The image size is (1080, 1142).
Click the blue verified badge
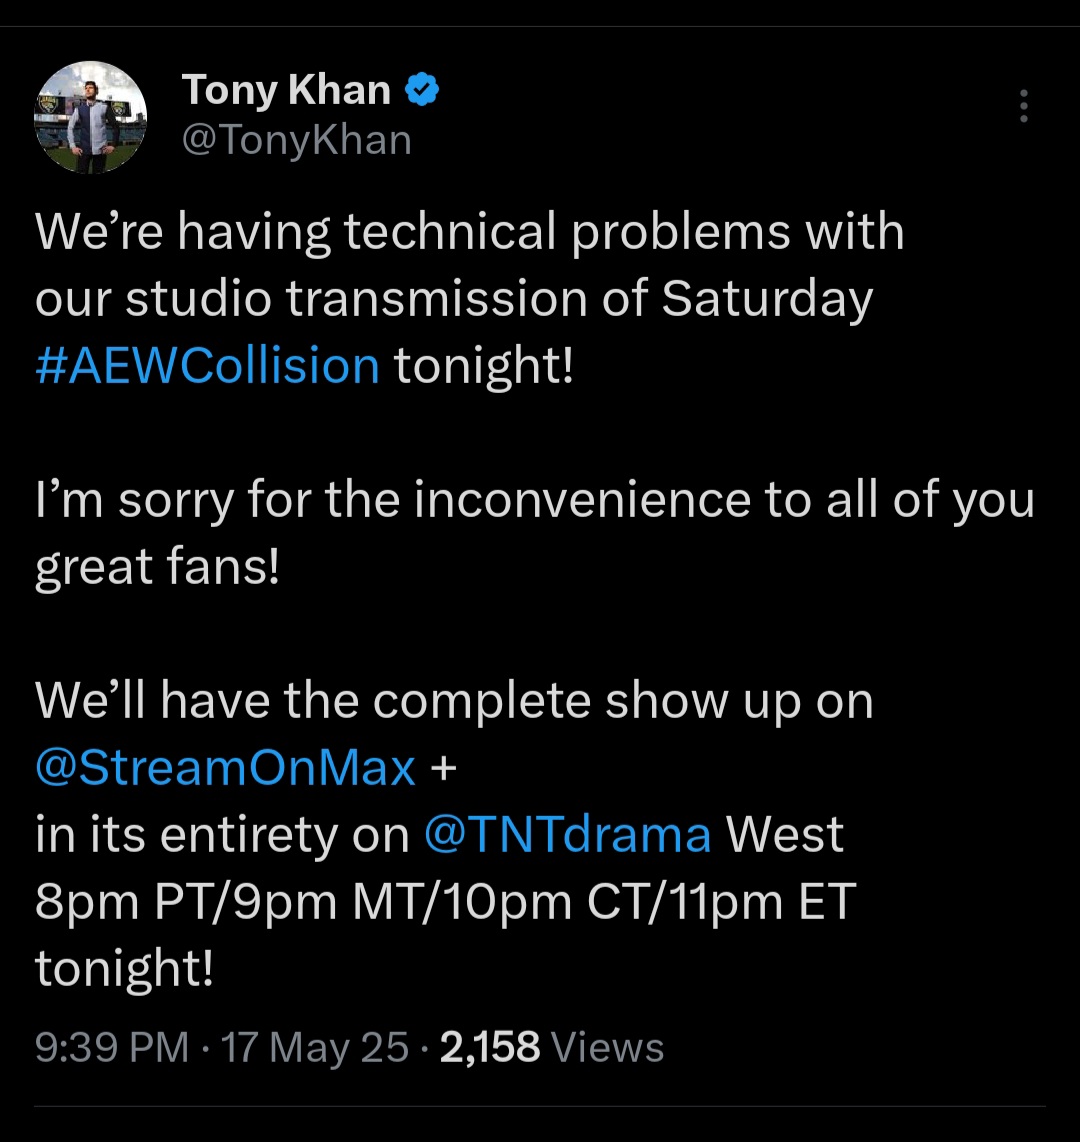click(423, 91)
